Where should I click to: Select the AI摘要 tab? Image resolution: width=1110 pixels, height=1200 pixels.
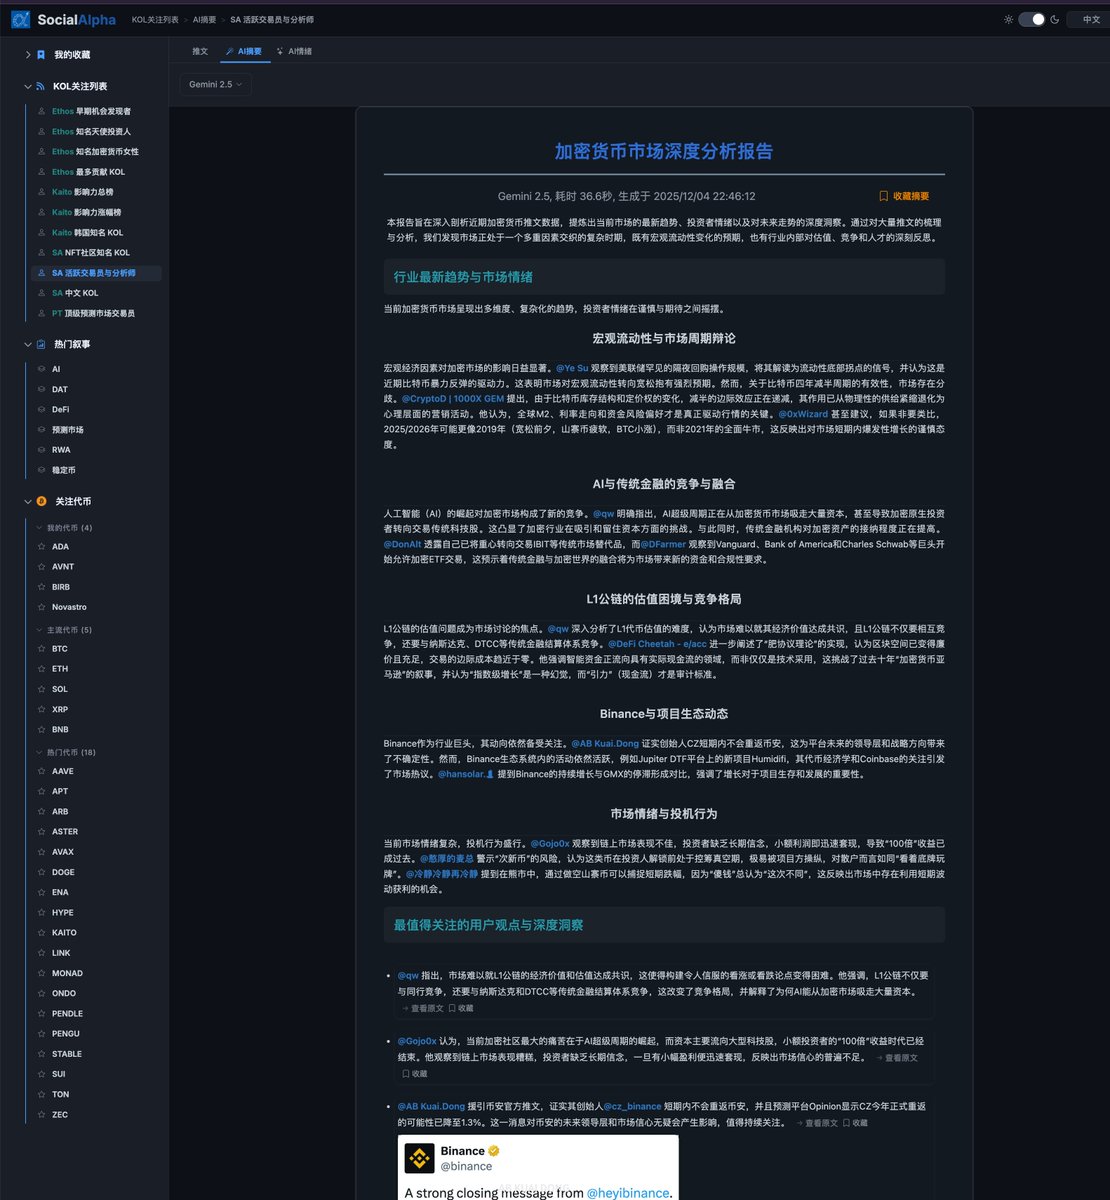(x=245, y=51)
